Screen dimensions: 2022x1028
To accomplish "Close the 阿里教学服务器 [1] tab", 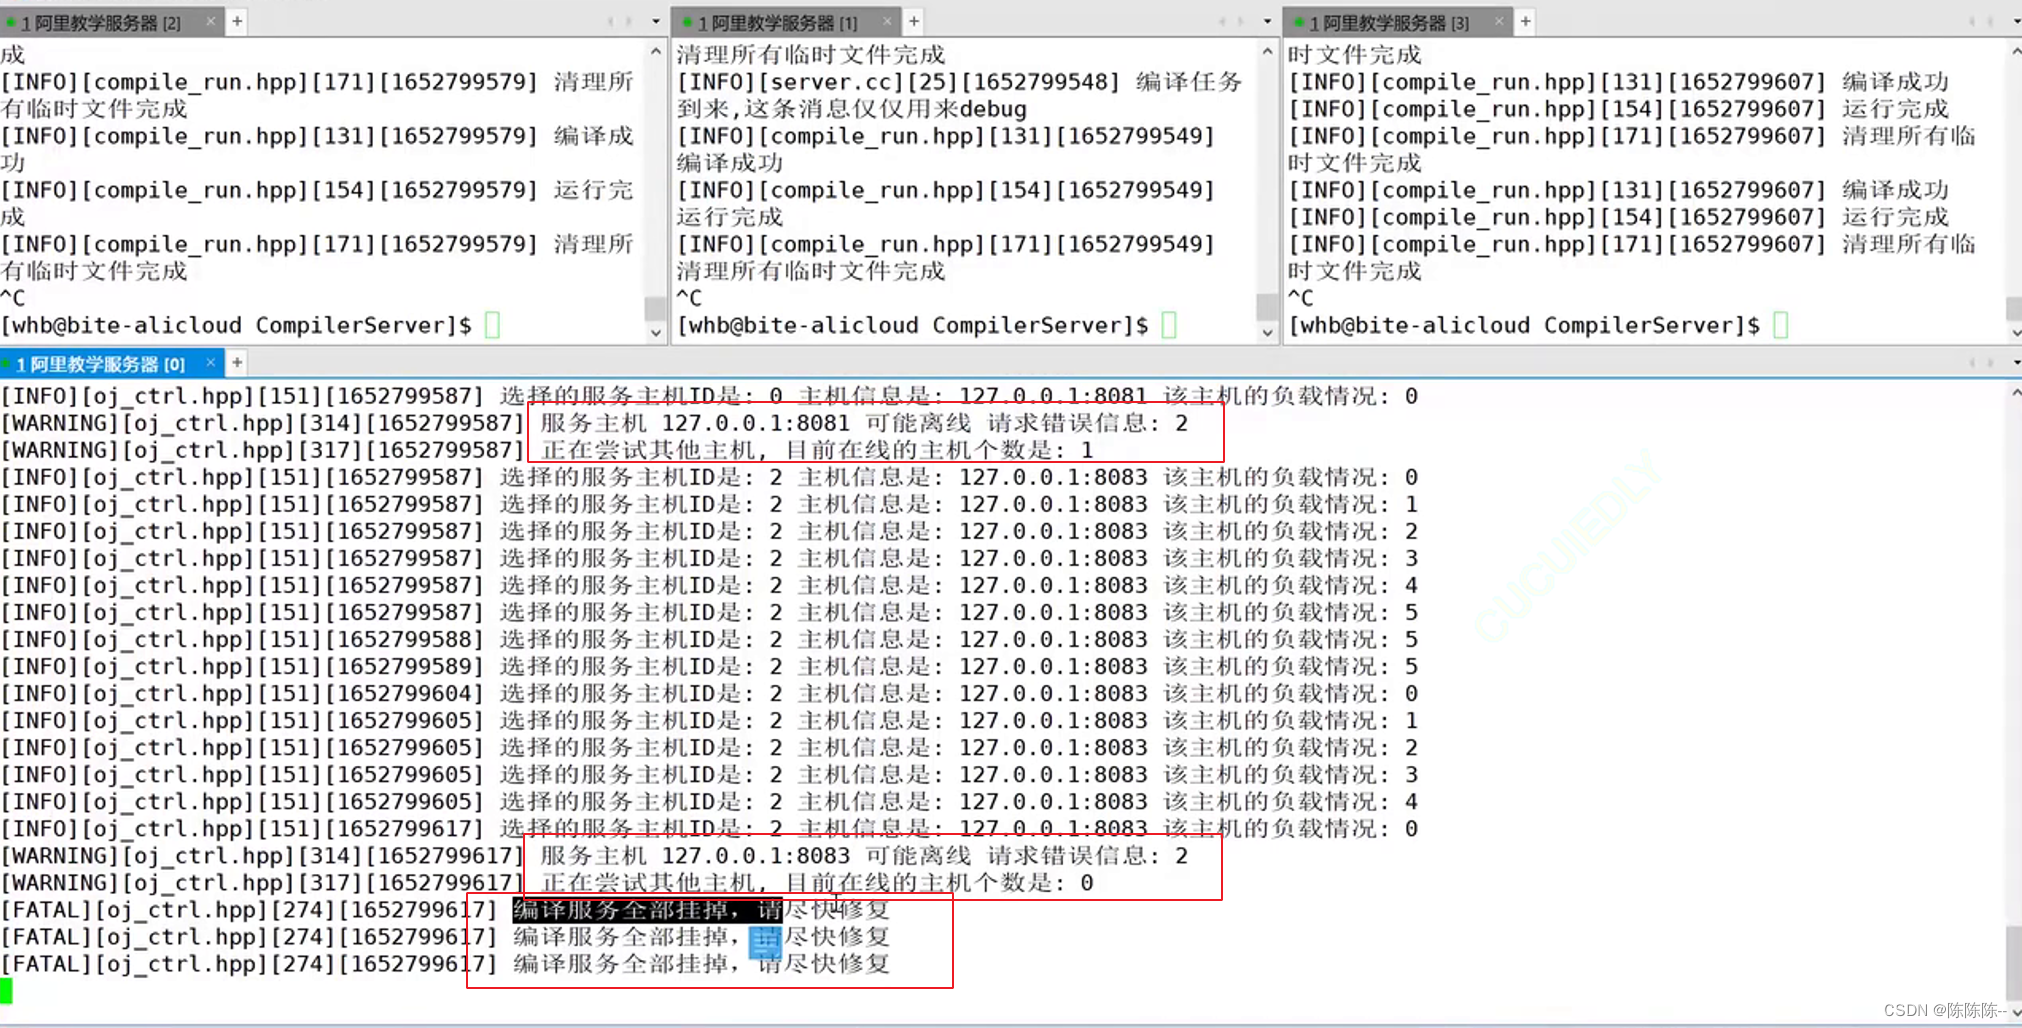I will pos(887,21).
